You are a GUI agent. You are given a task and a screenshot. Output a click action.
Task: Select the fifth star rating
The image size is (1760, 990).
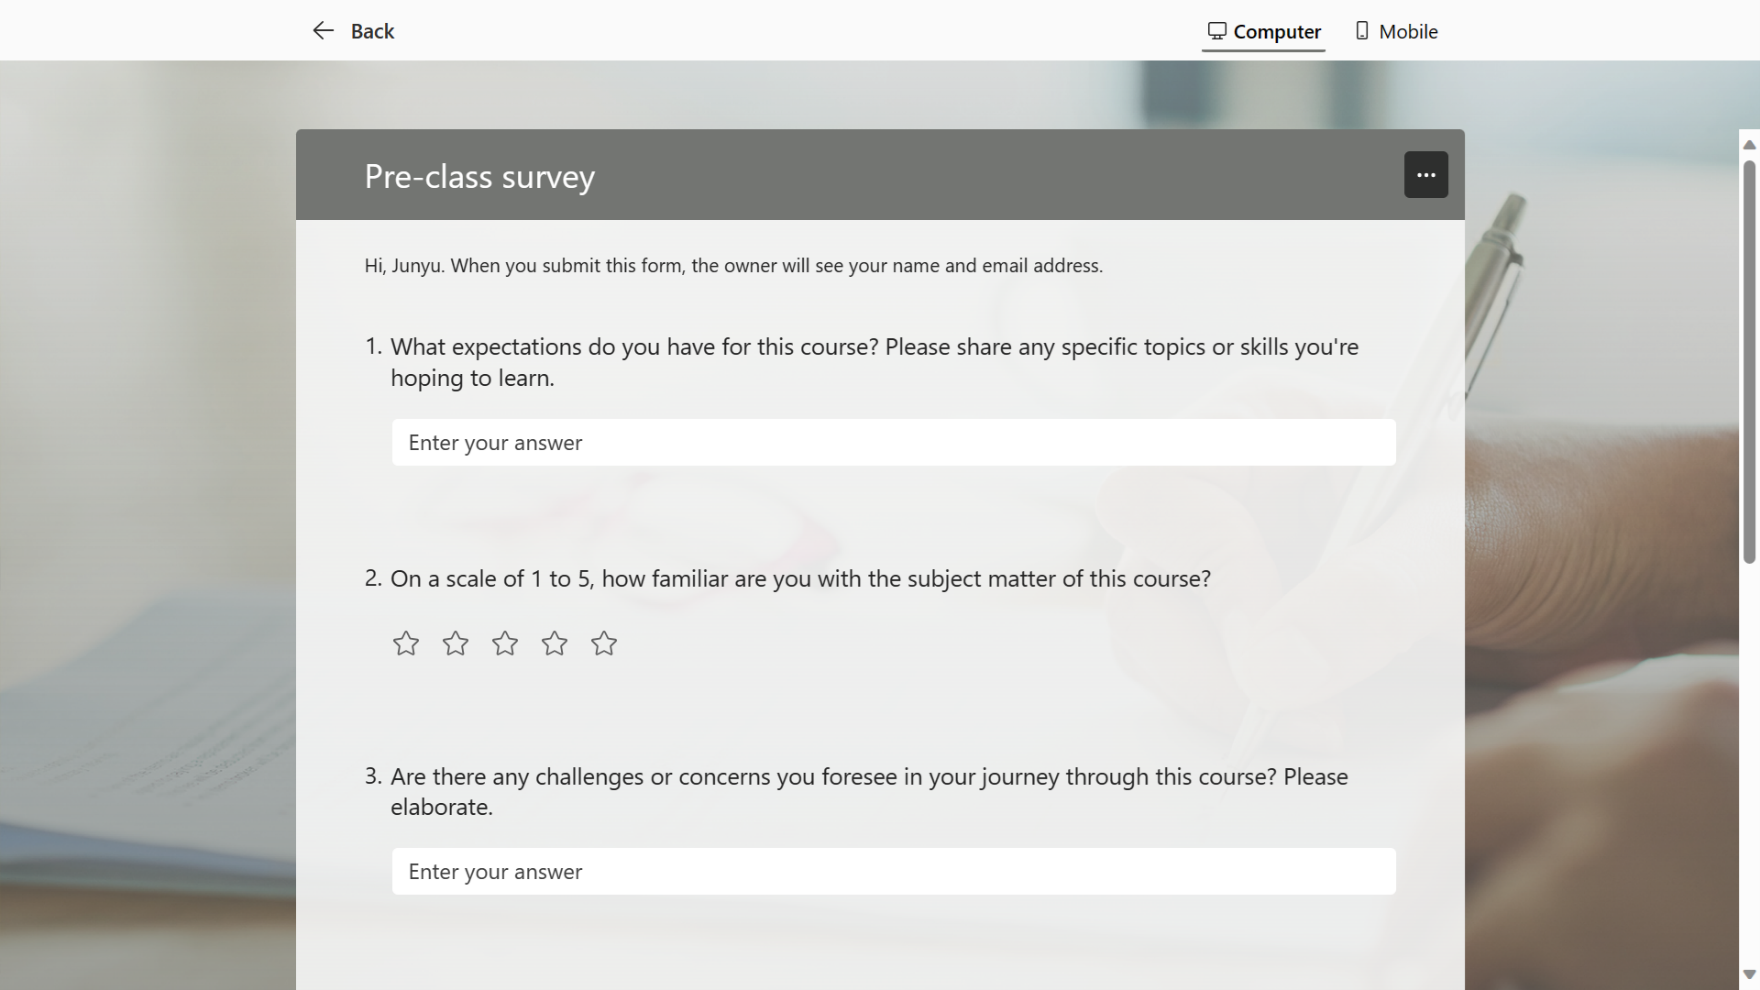tap(604, 643)
